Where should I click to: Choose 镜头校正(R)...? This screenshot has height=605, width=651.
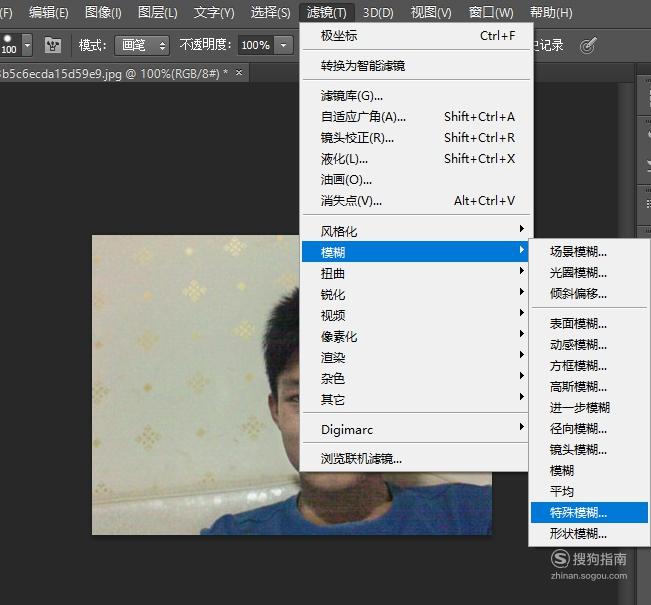click(x=417, y=137)
